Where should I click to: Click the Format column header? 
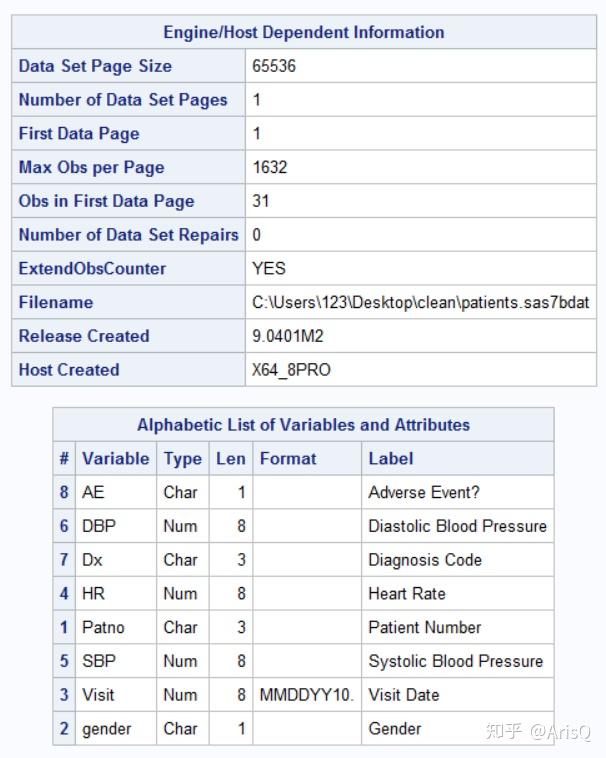[288, 459]
